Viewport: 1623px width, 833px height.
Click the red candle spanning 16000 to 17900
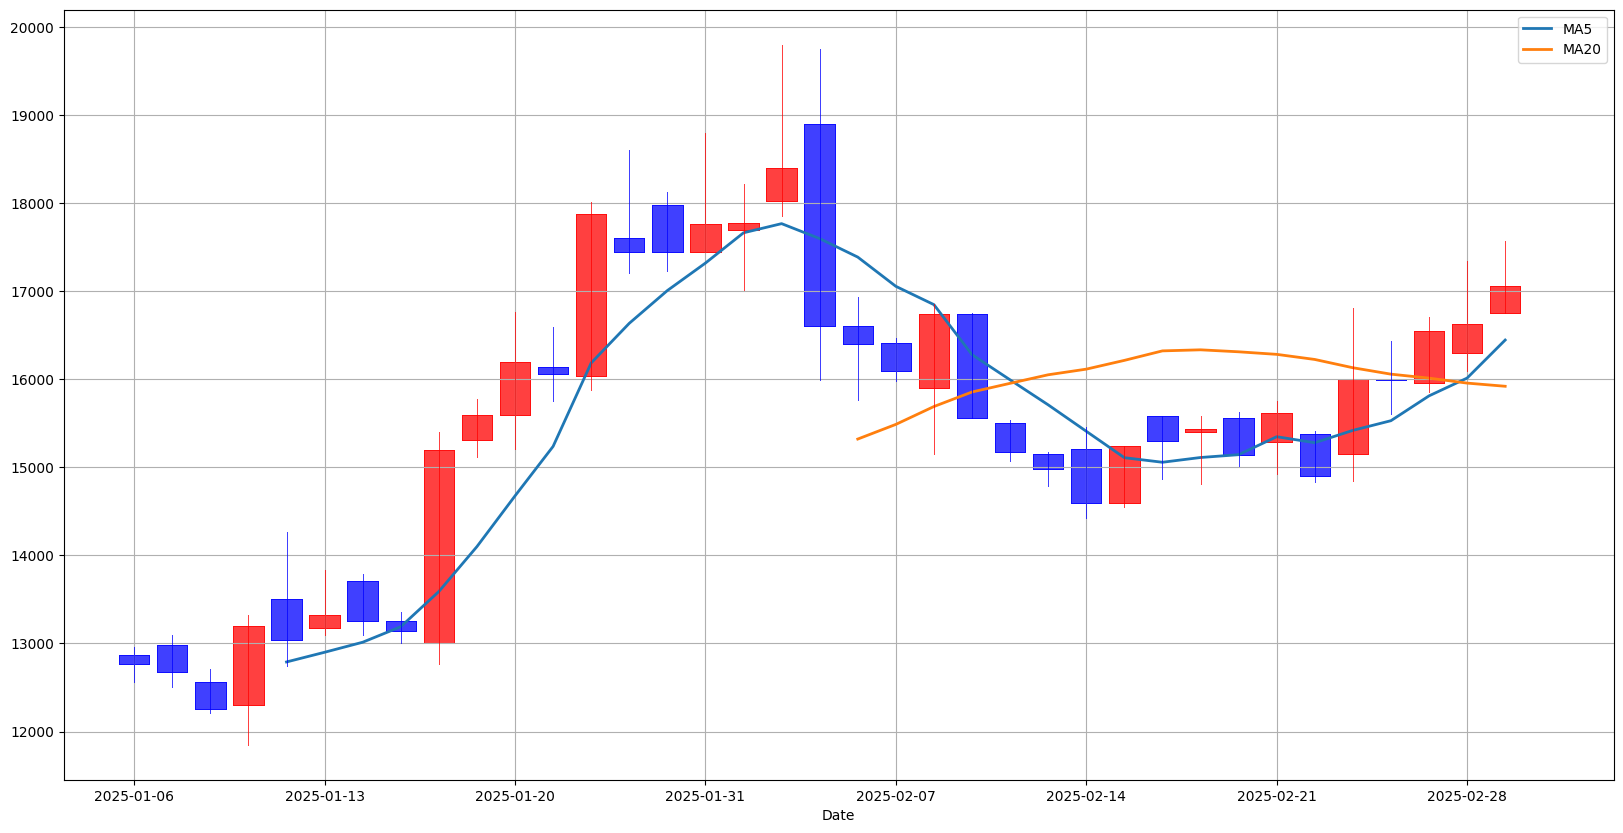pyautogui.click(x=591, y=295)
